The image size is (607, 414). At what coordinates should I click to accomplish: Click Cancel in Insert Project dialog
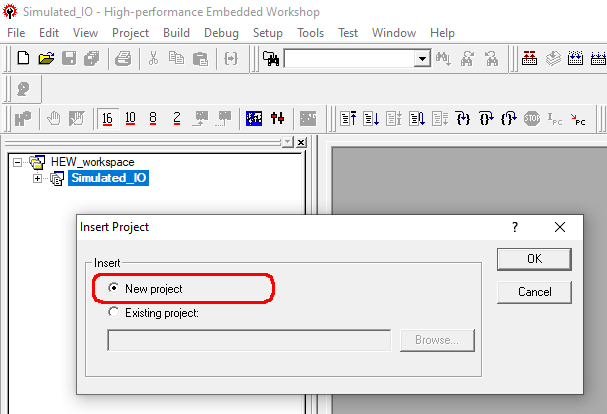click(x=534, y=292)
